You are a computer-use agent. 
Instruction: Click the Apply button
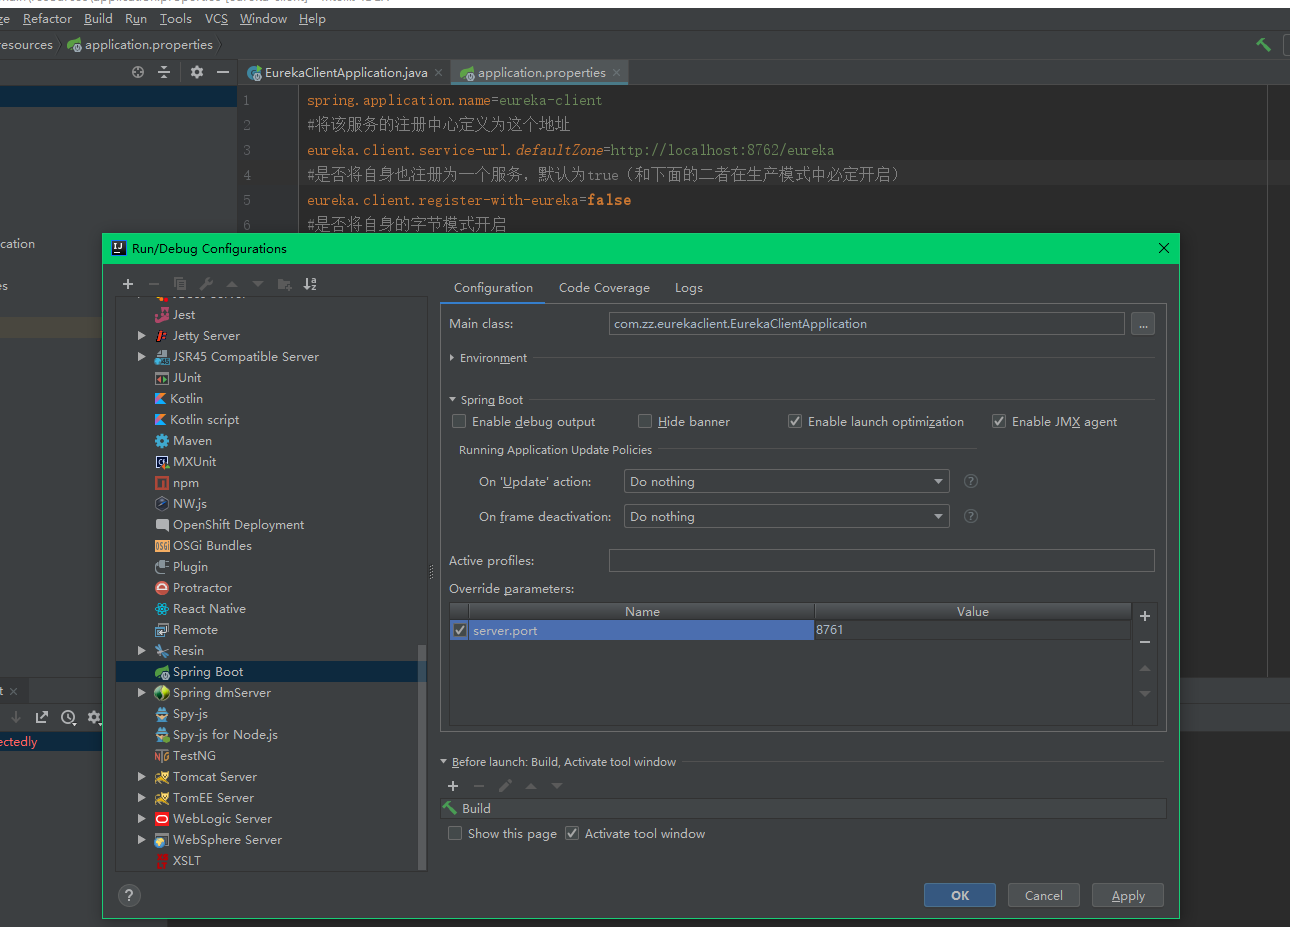pyautogui.click(x=1128, y=895)
